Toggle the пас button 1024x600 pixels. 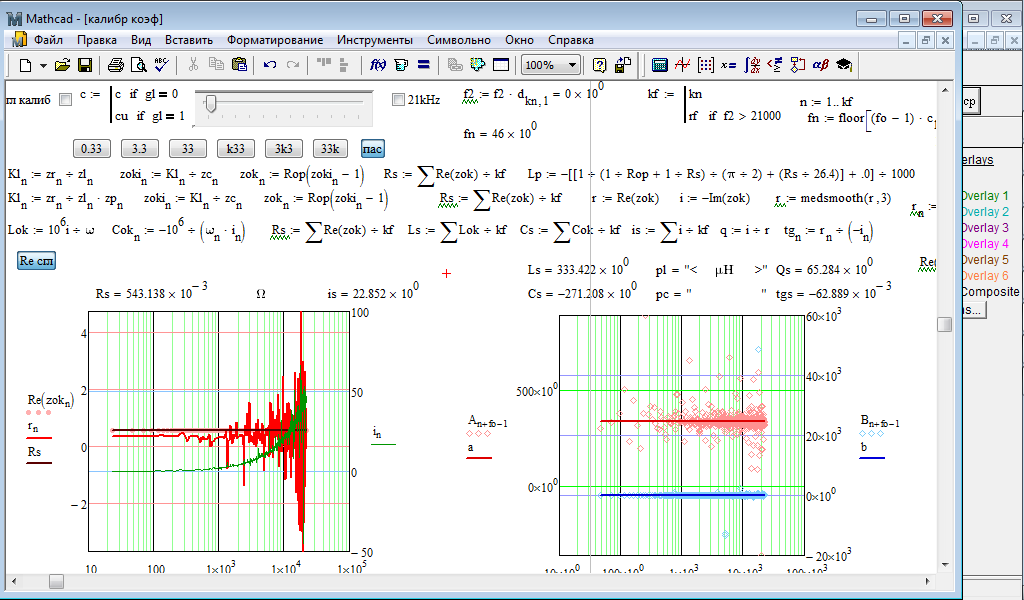[372, 148]
